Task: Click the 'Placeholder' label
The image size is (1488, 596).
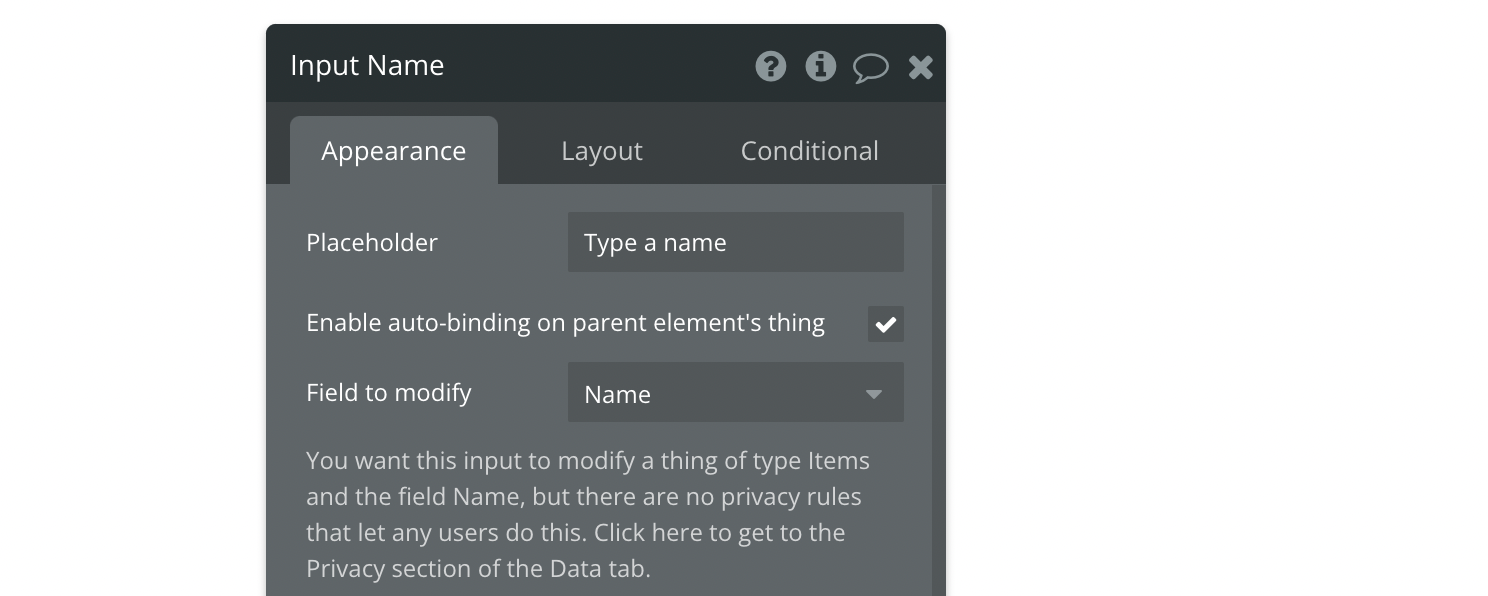Action: [x=372, y=242]
